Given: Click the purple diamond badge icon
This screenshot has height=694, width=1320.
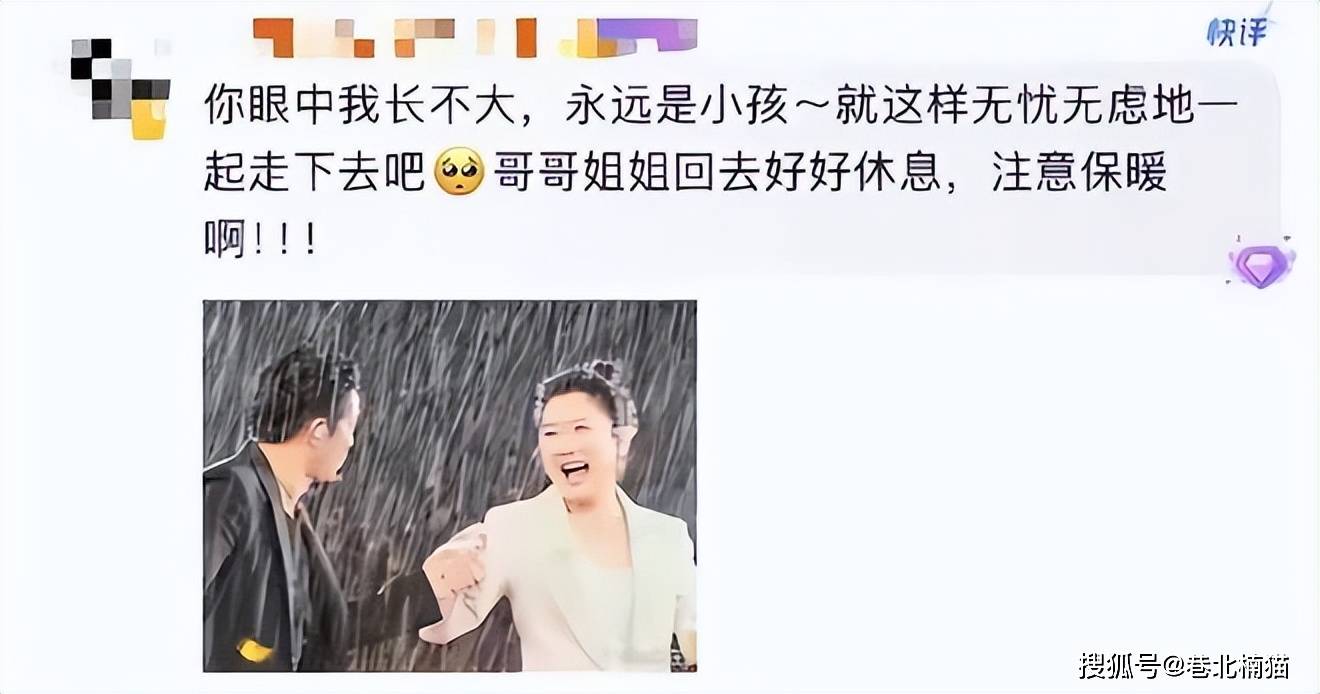Looking at the screenshot, I should click(x=1260, y=263).
